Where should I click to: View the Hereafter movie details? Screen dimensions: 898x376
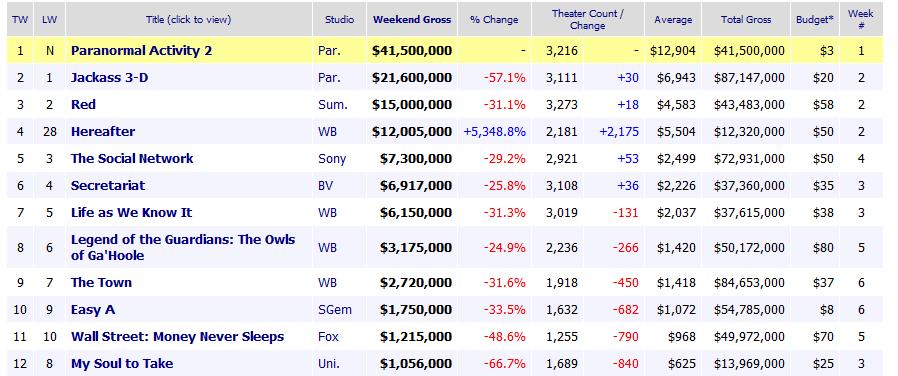[x=103, y=131]
